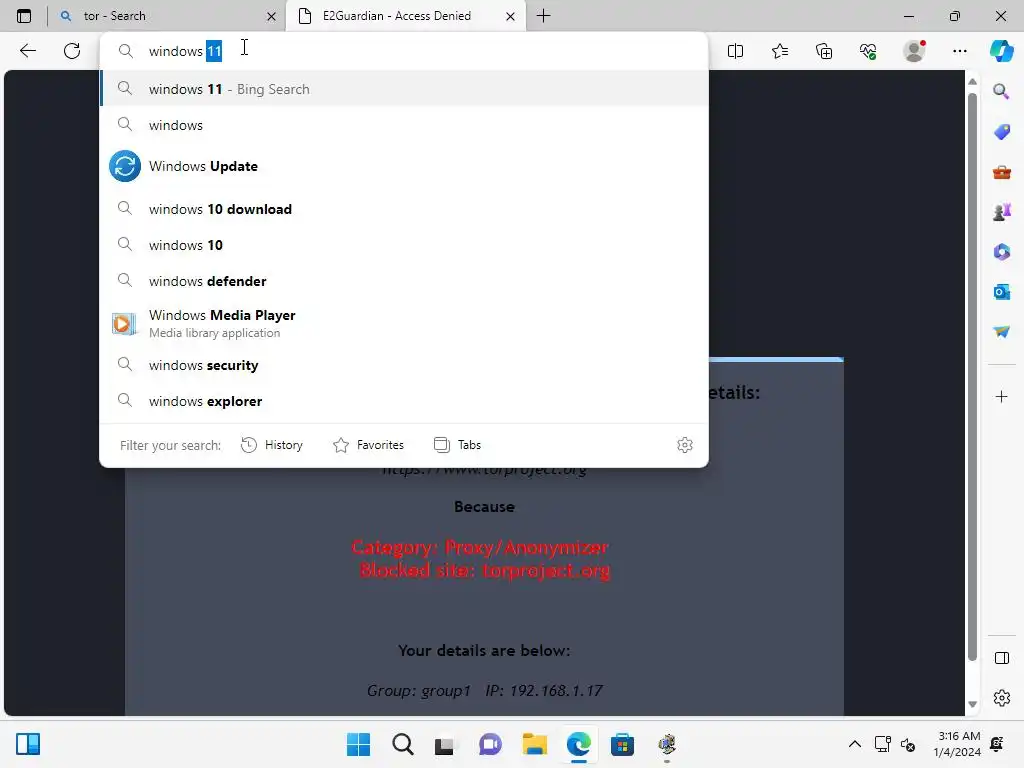The height and width of the screenshot is (768, 1024).
Task: Open the sidebar Shopping tag icon
Action: [1002, 132]
